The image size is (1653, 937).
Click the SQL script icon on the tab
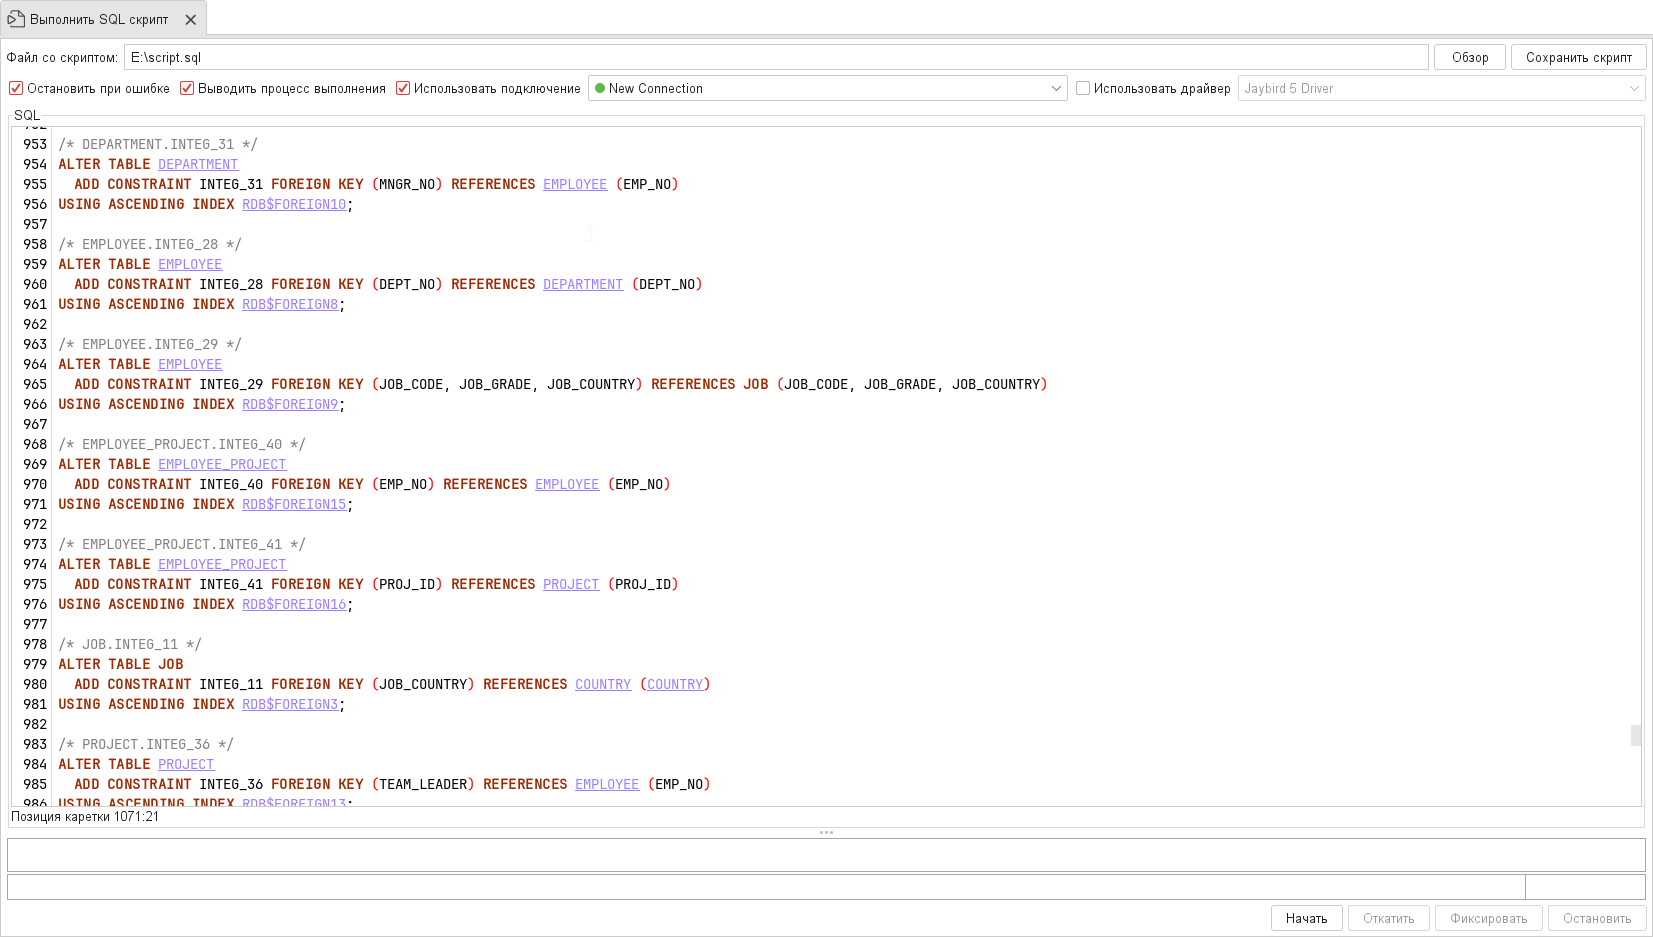14,17
